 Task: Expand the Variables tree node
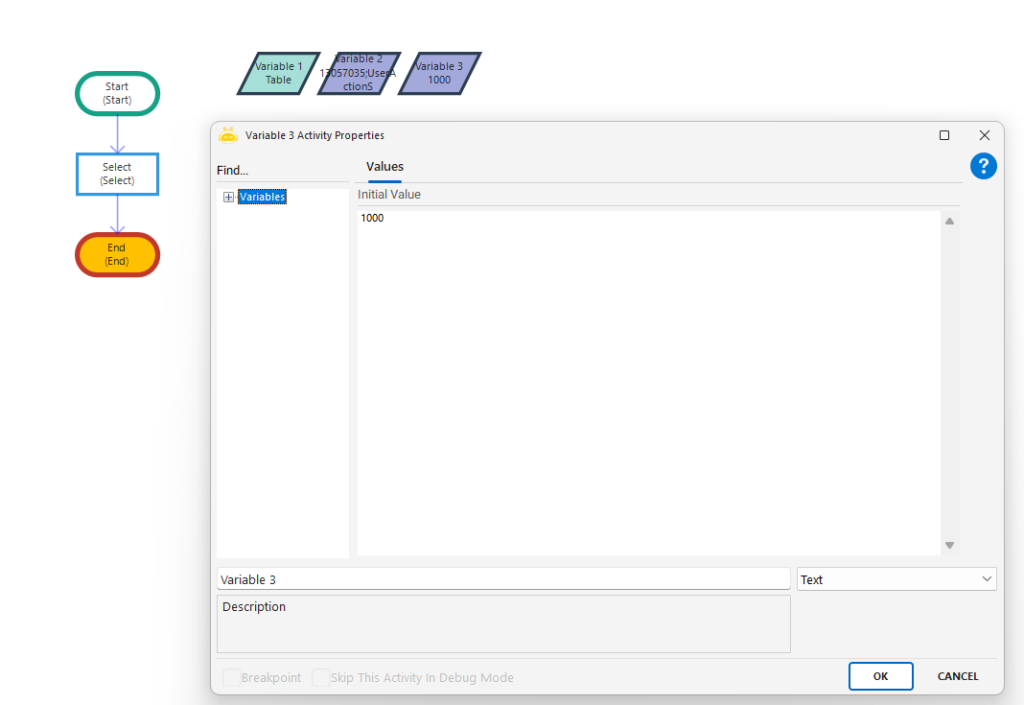pyautogui.click(x=228, y=197)
